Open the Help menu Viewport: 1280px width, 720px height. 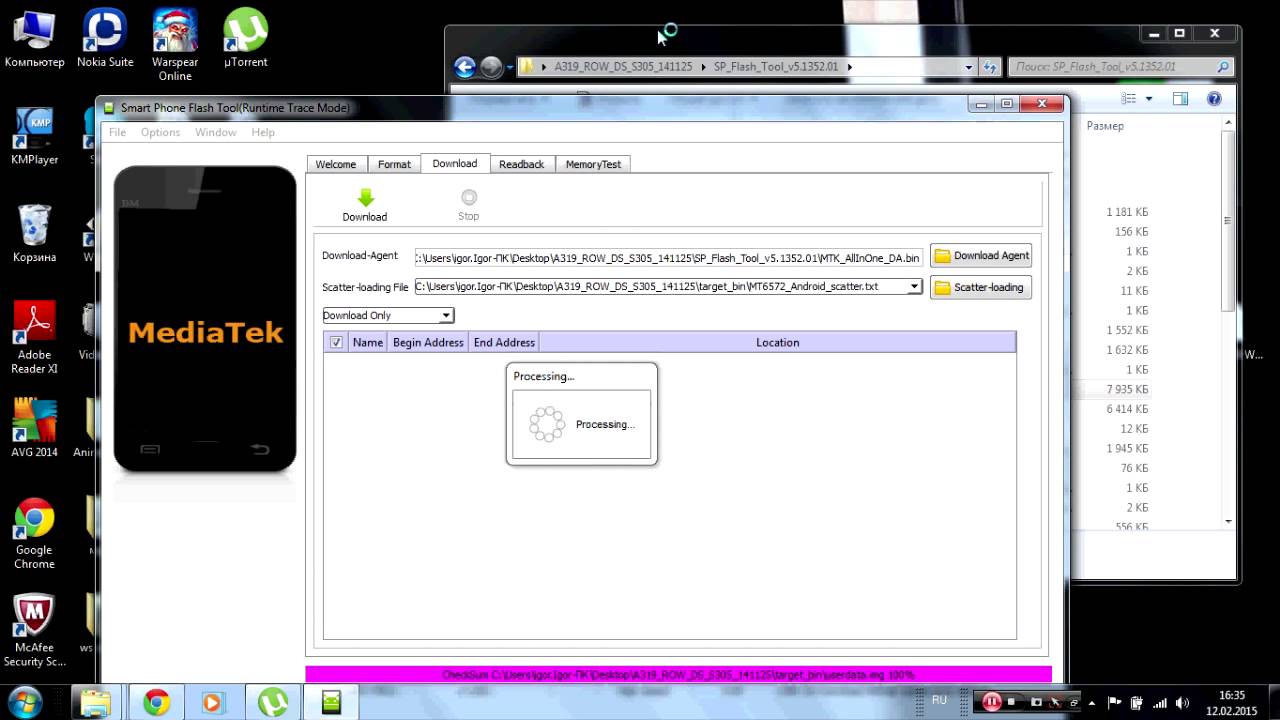263,132
